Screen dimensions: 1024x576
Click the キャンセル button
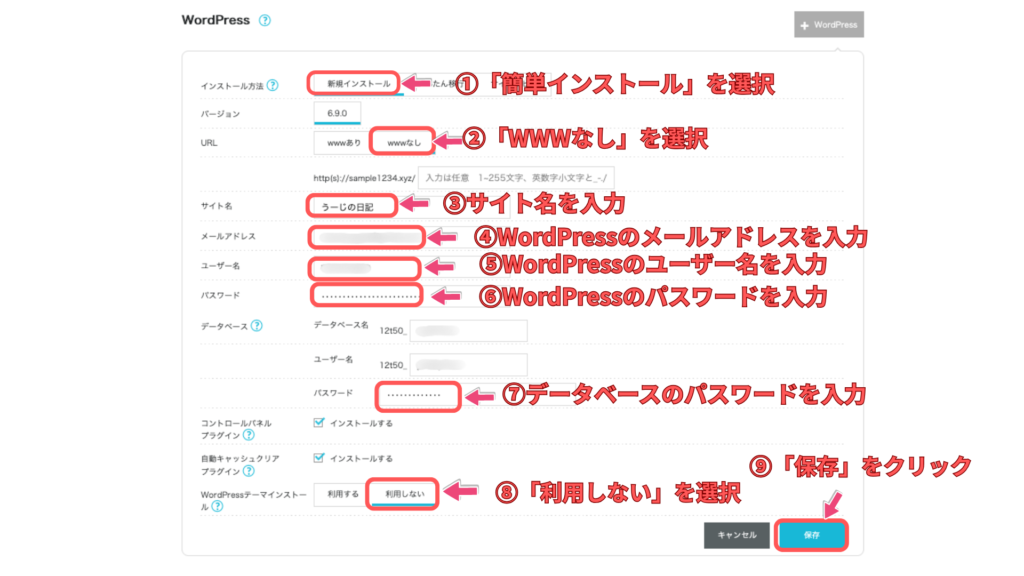tap(737, 535)
